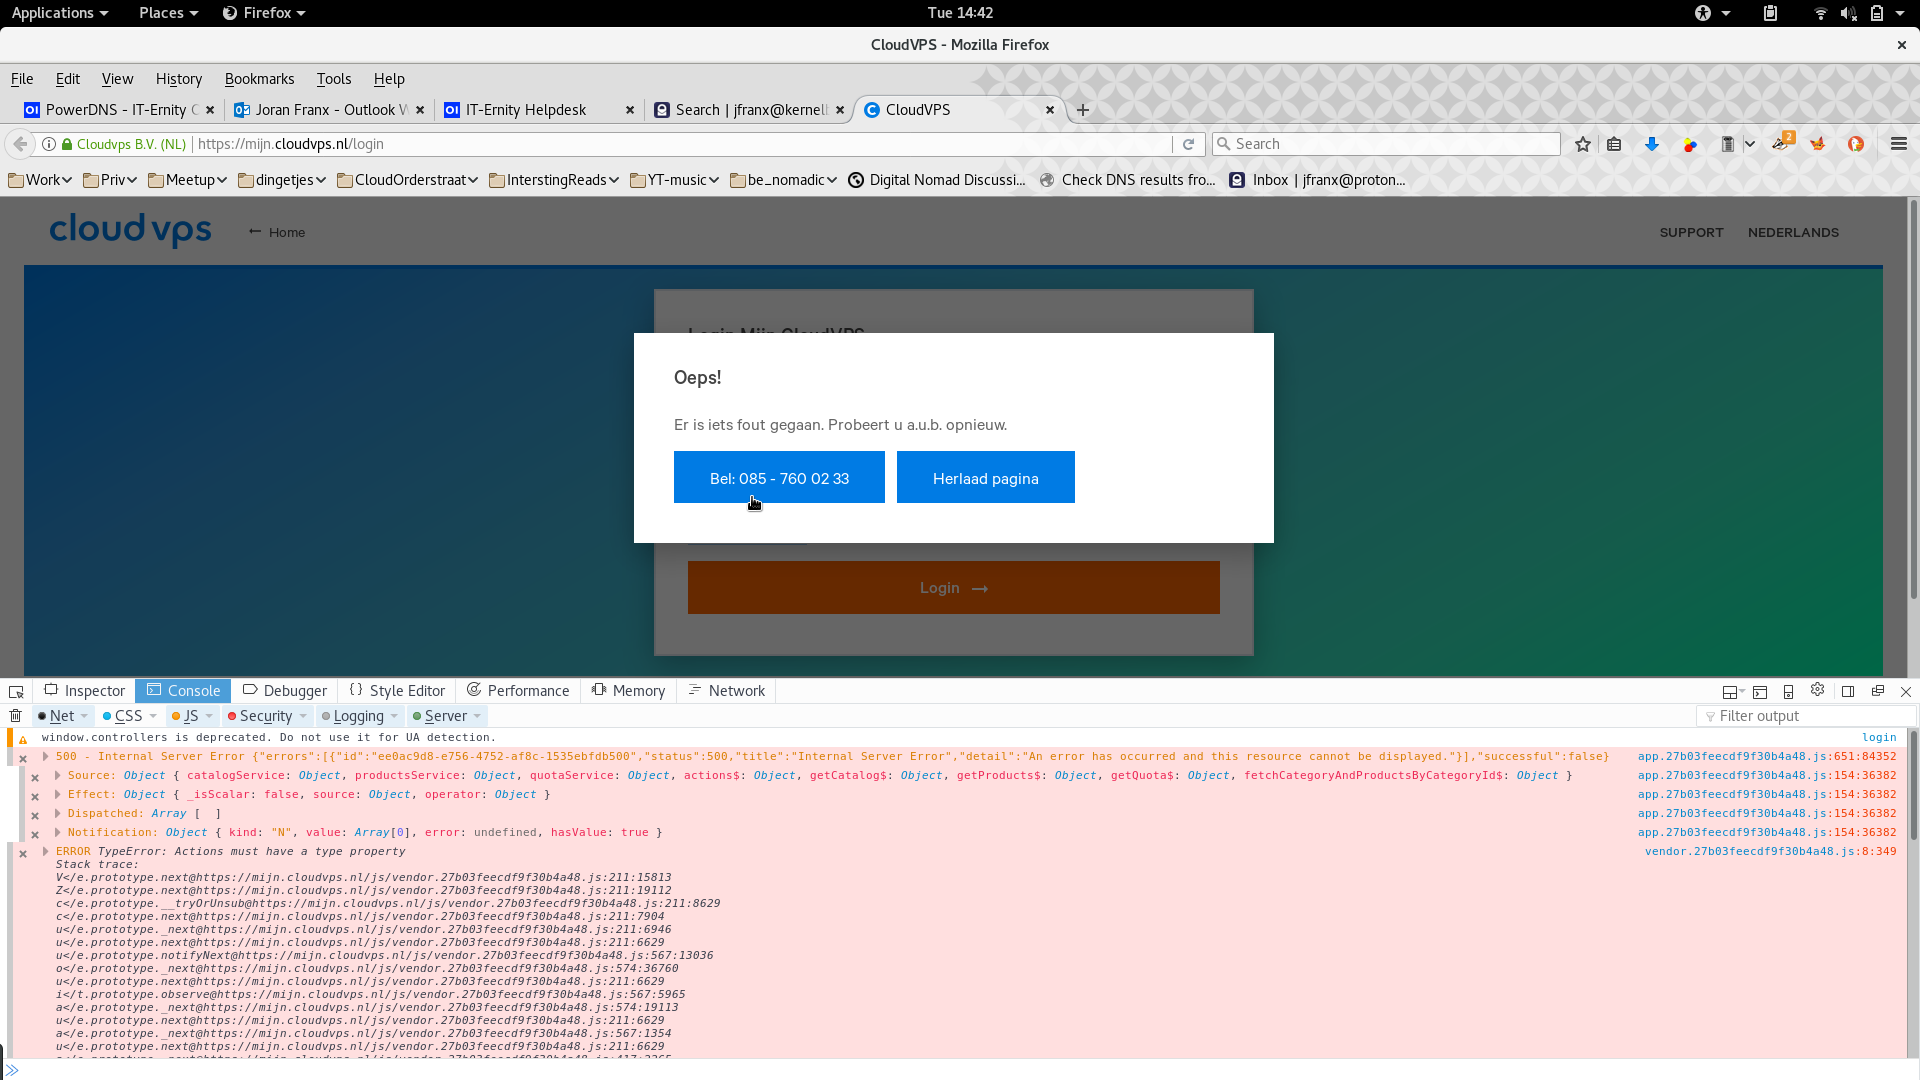Switch to the Inspector devtools tab
Image resolution: width=1920 pixels, height=1080 pixels.
tap(85, 691)
